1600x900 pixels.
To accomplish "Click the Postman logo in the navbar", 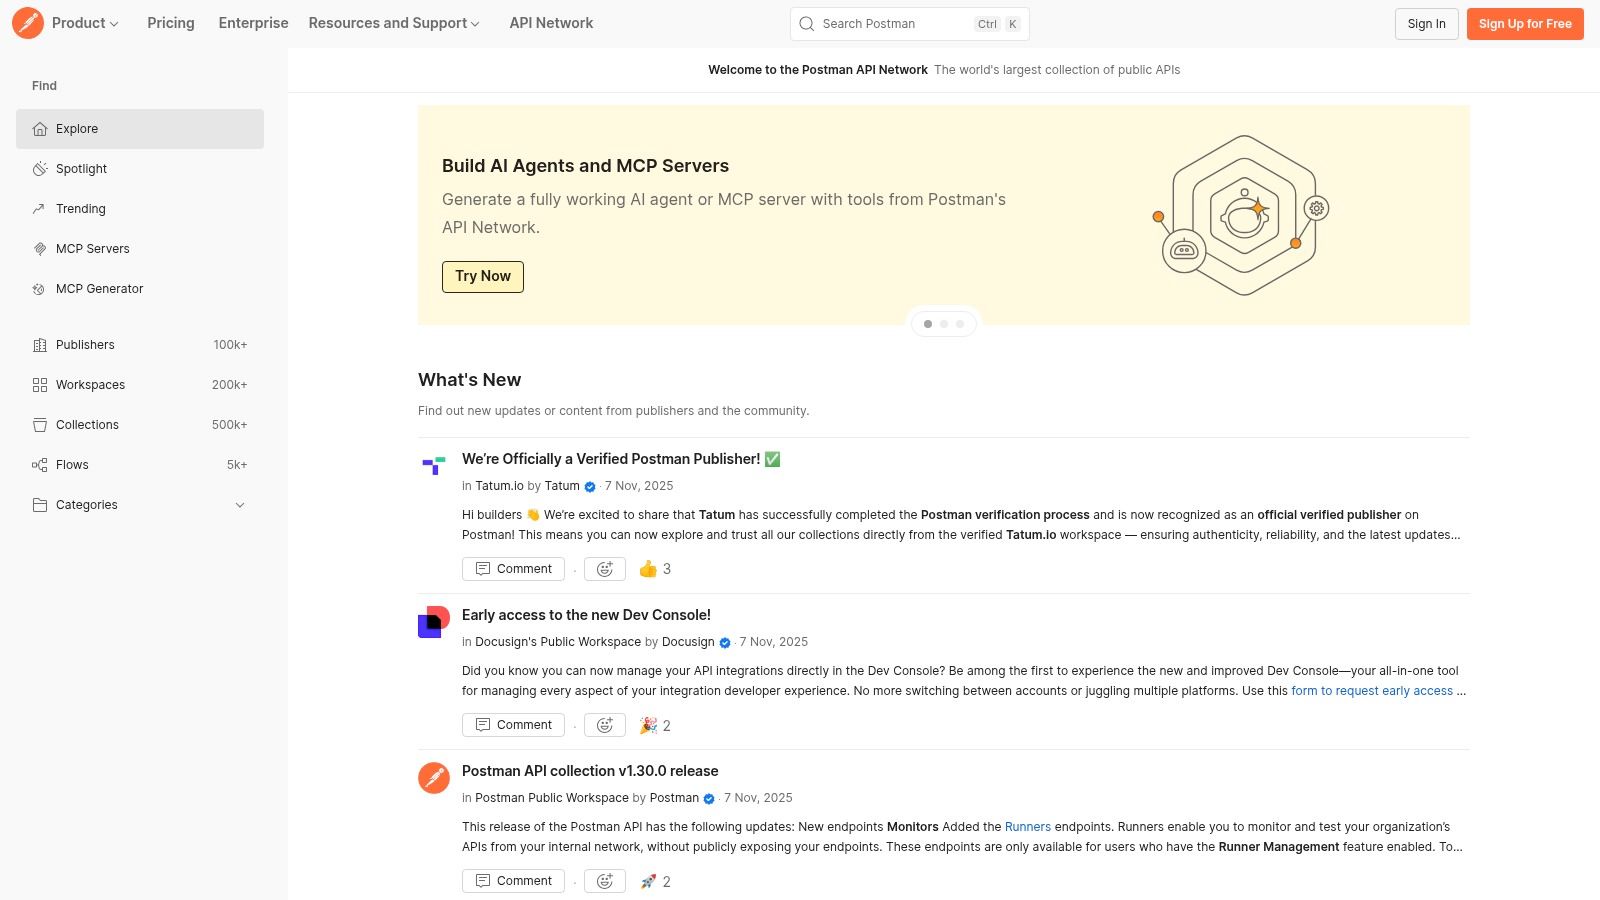I will click(28, 23).
